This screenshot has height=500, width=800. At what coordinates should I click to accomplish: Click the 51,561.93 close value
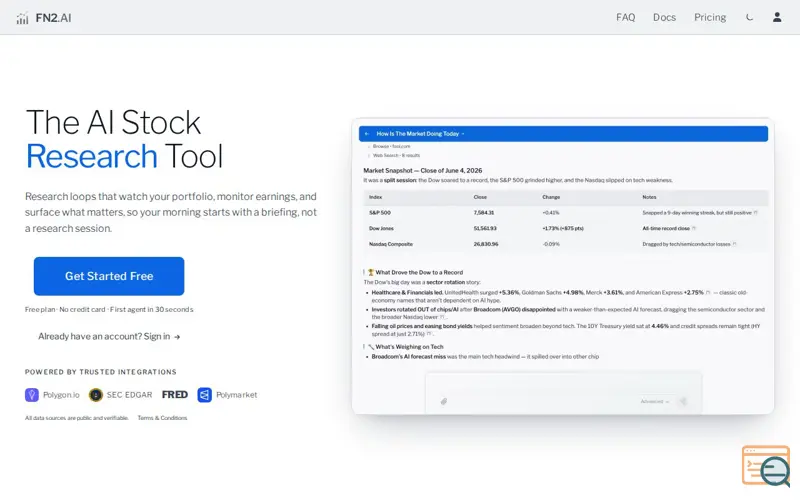[485, 229]
